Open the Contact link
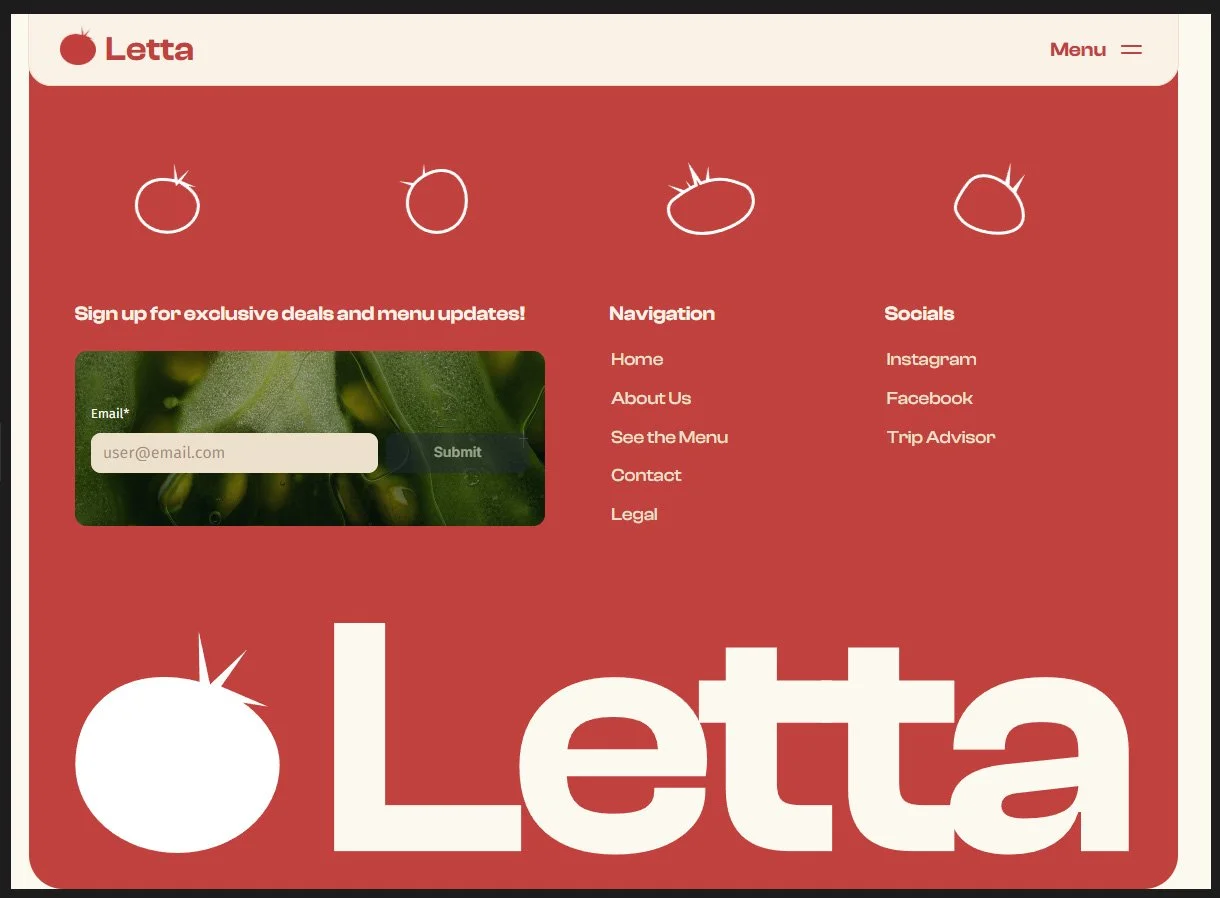Screen dimensions: 1220x898 [646, 476]
